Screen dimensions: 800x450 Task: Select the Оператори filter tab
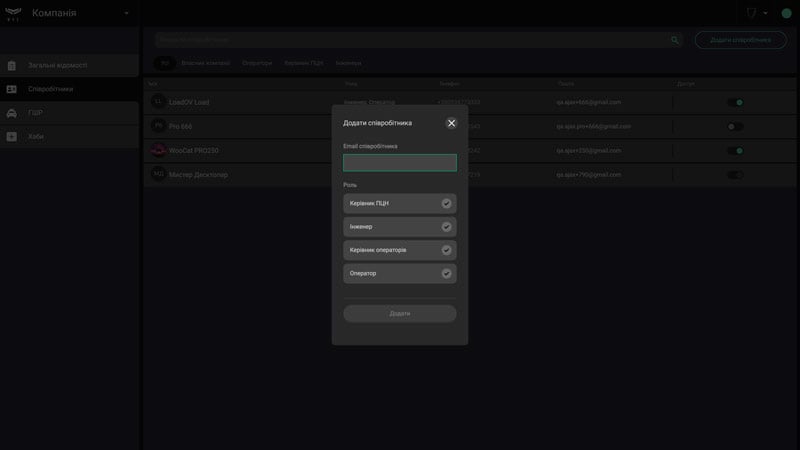(x=257, y=63)
